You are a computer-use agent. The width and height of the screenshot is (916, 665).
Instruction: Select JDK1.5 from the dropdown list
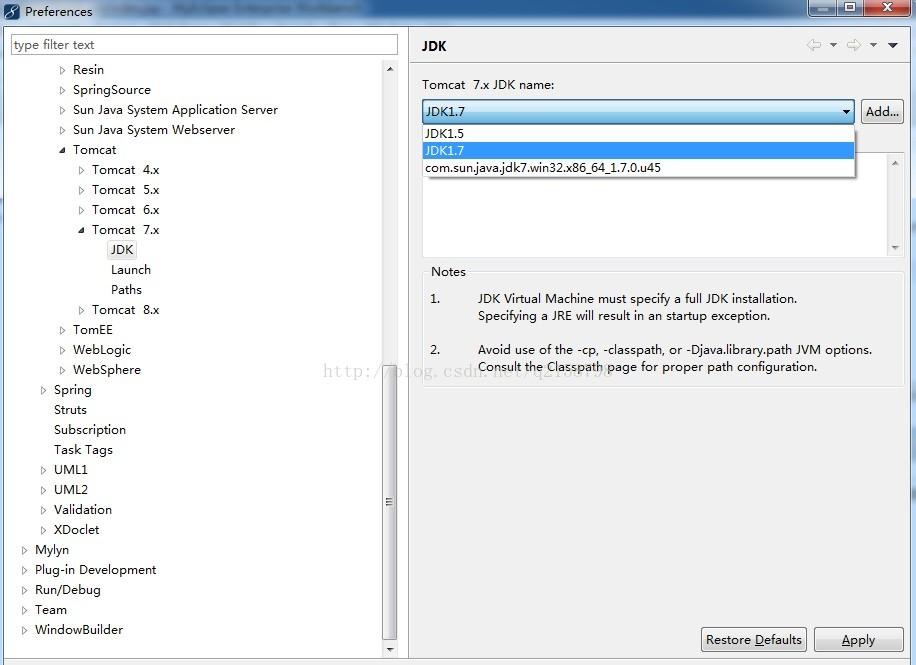point(638,134)
